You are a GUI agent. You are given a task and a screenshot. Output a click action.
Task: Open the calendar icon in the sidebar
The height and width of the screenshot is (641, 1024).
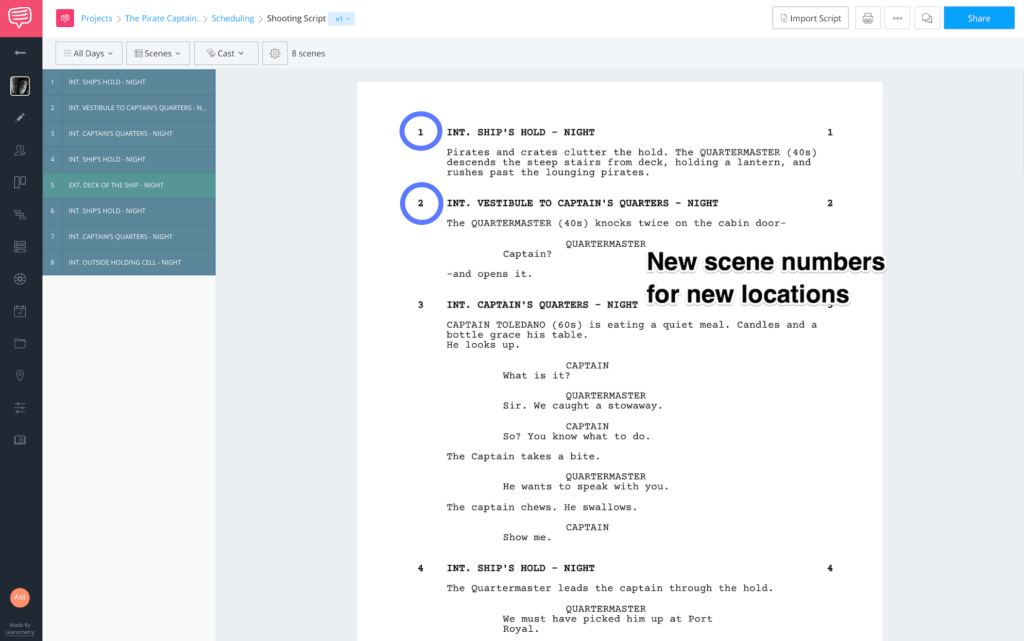[x=20, y=311]
